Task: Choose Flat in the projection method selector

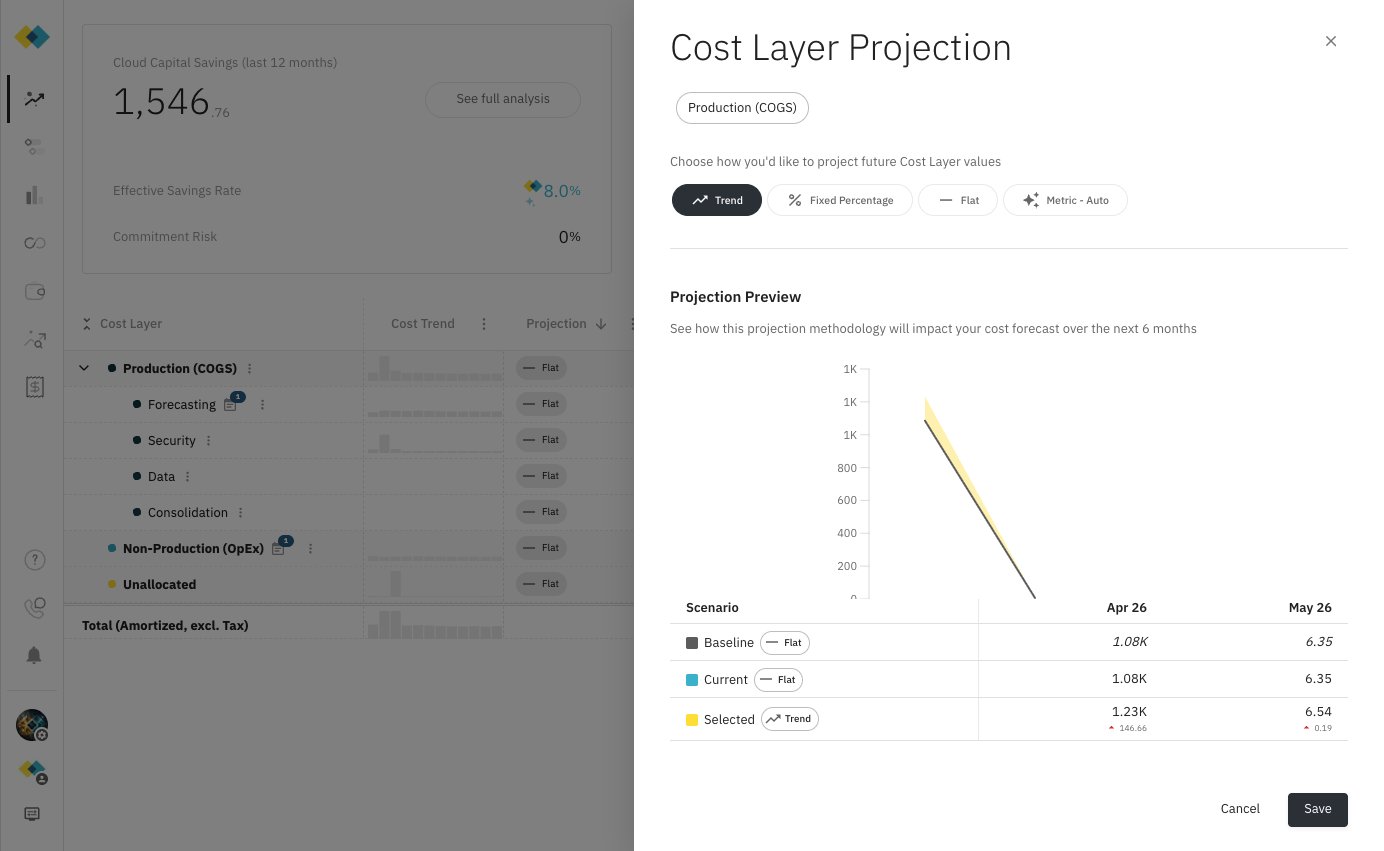Action: point(958,200)
